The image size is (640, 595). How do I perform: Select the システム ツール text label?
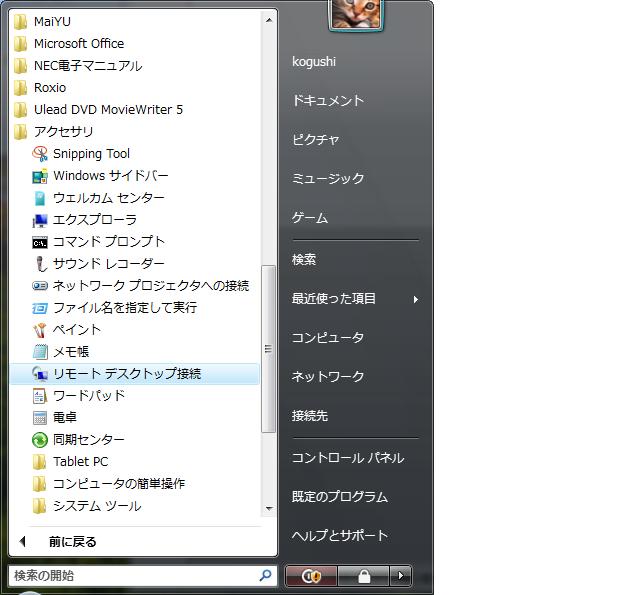click(97, 506)
